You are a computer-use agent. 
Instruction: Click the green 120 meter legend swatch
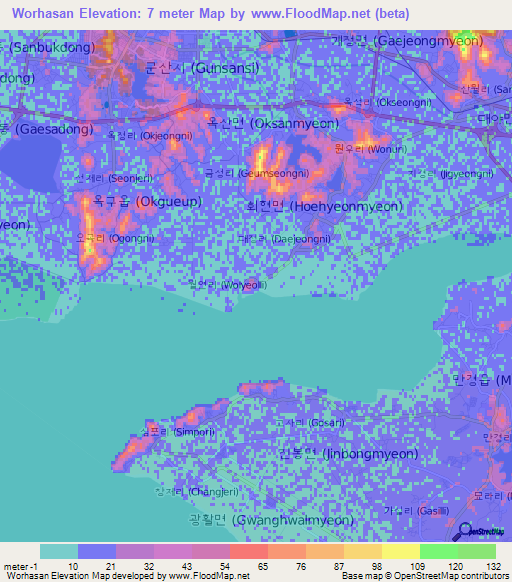coord(477,552)
